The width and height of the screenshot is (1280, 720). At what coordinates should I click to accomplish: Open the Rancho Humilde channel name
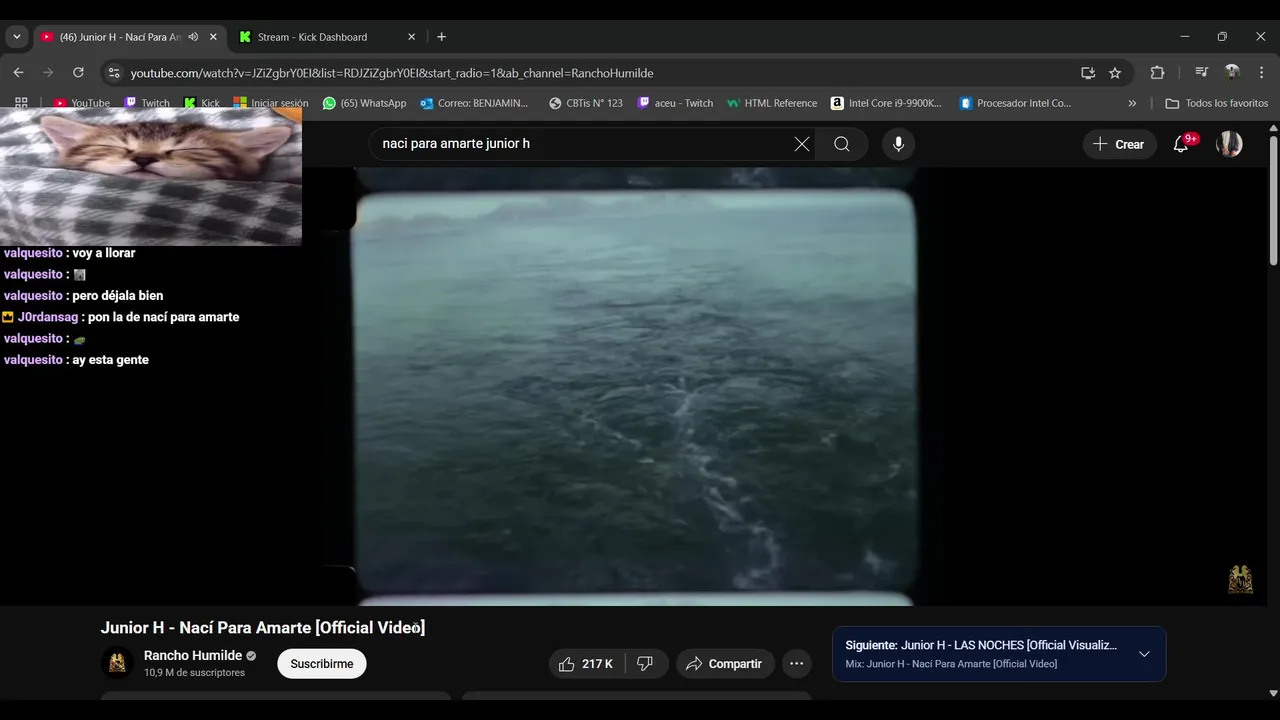click(x=193, y=656)
